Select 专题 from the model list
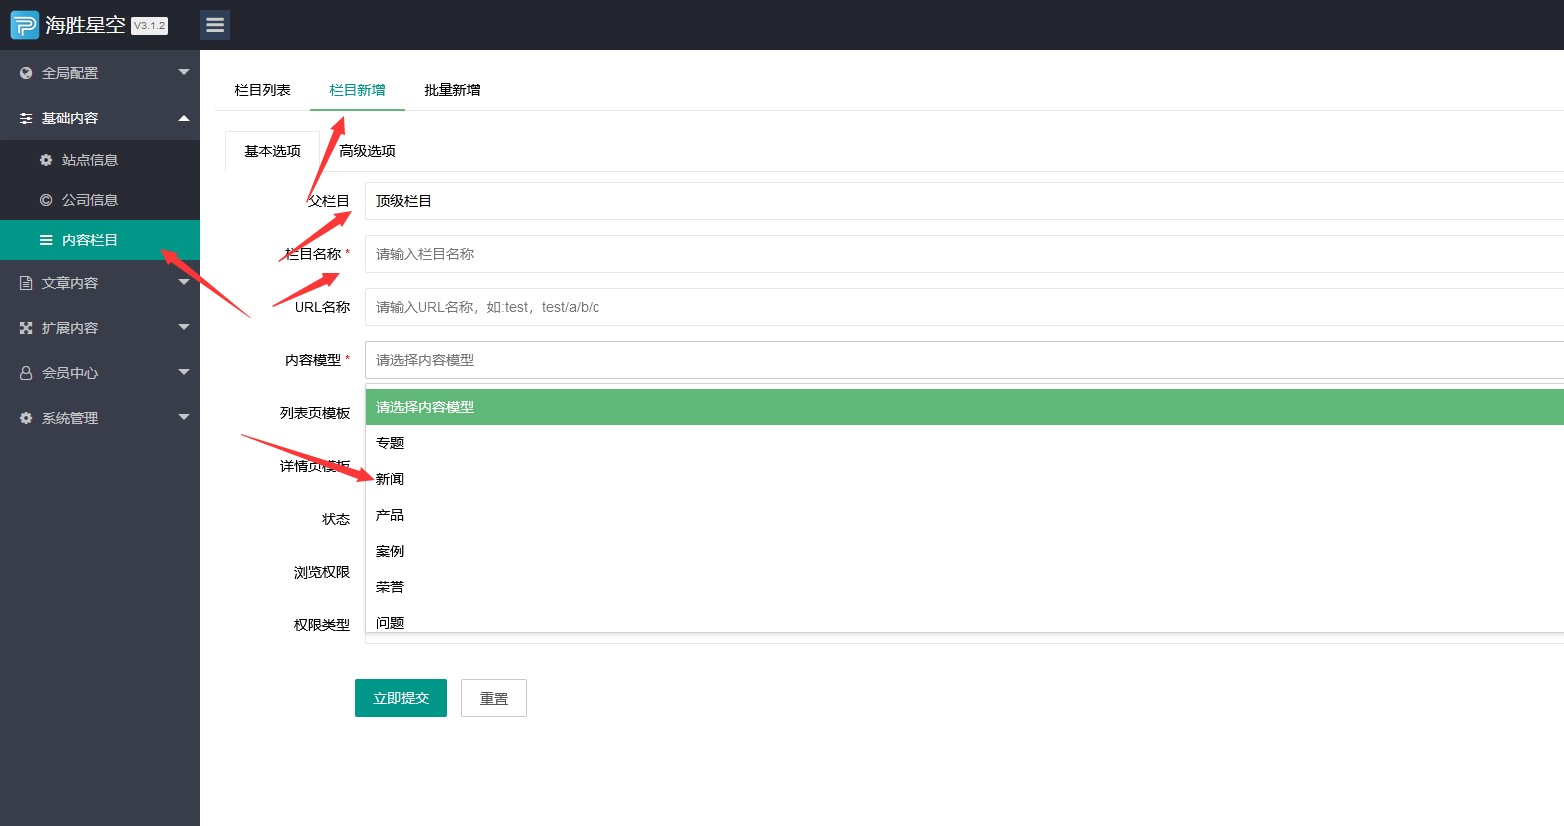The height and width of the screenshot is (826, 1564). (964, 443)
